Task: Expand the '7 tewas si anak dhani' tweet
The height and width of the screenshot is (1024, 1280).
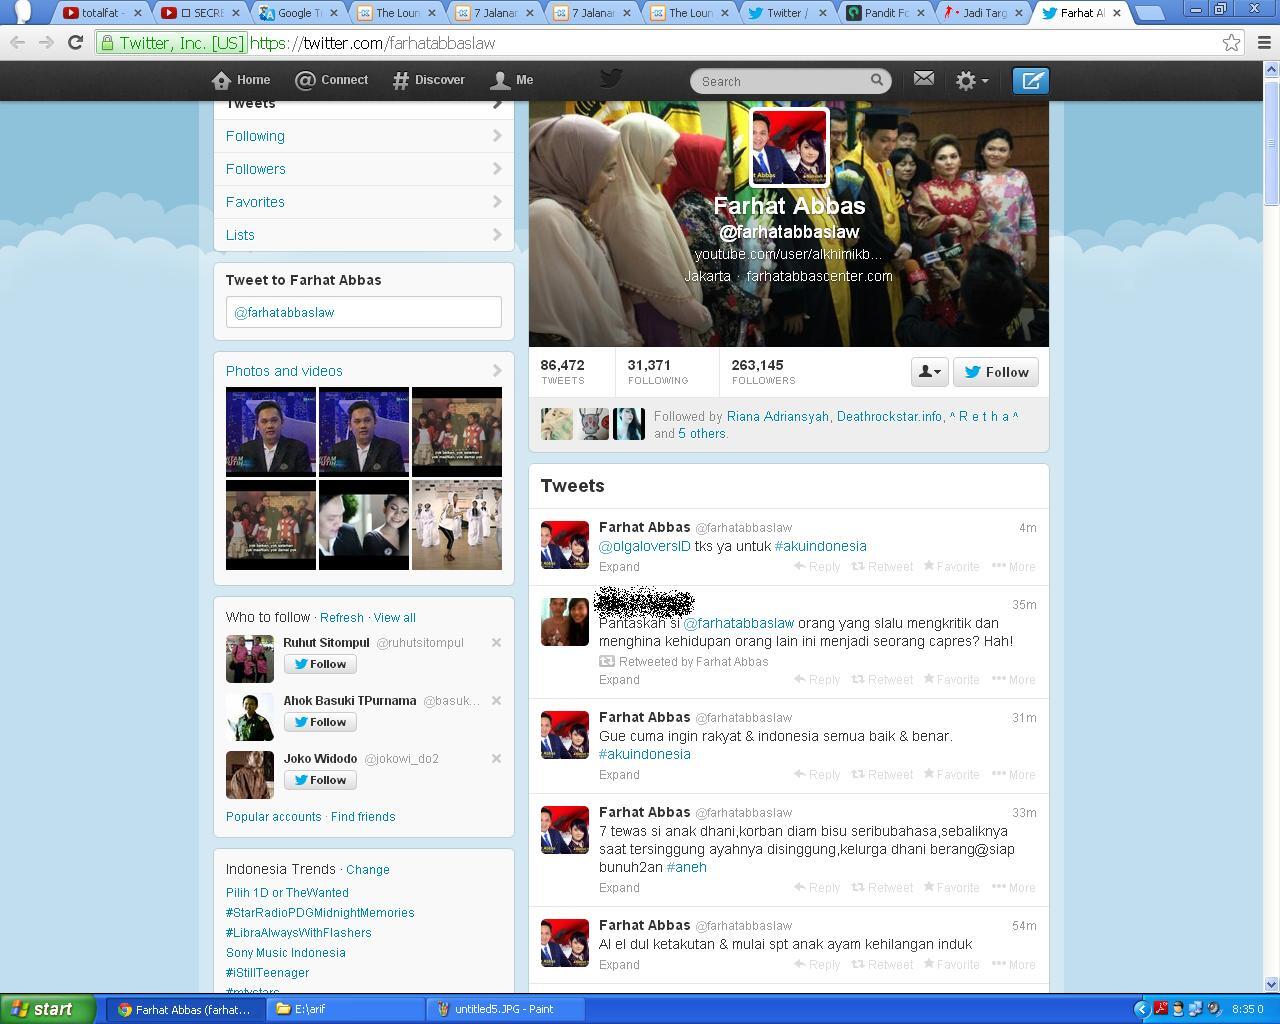Action: (619, 888)
